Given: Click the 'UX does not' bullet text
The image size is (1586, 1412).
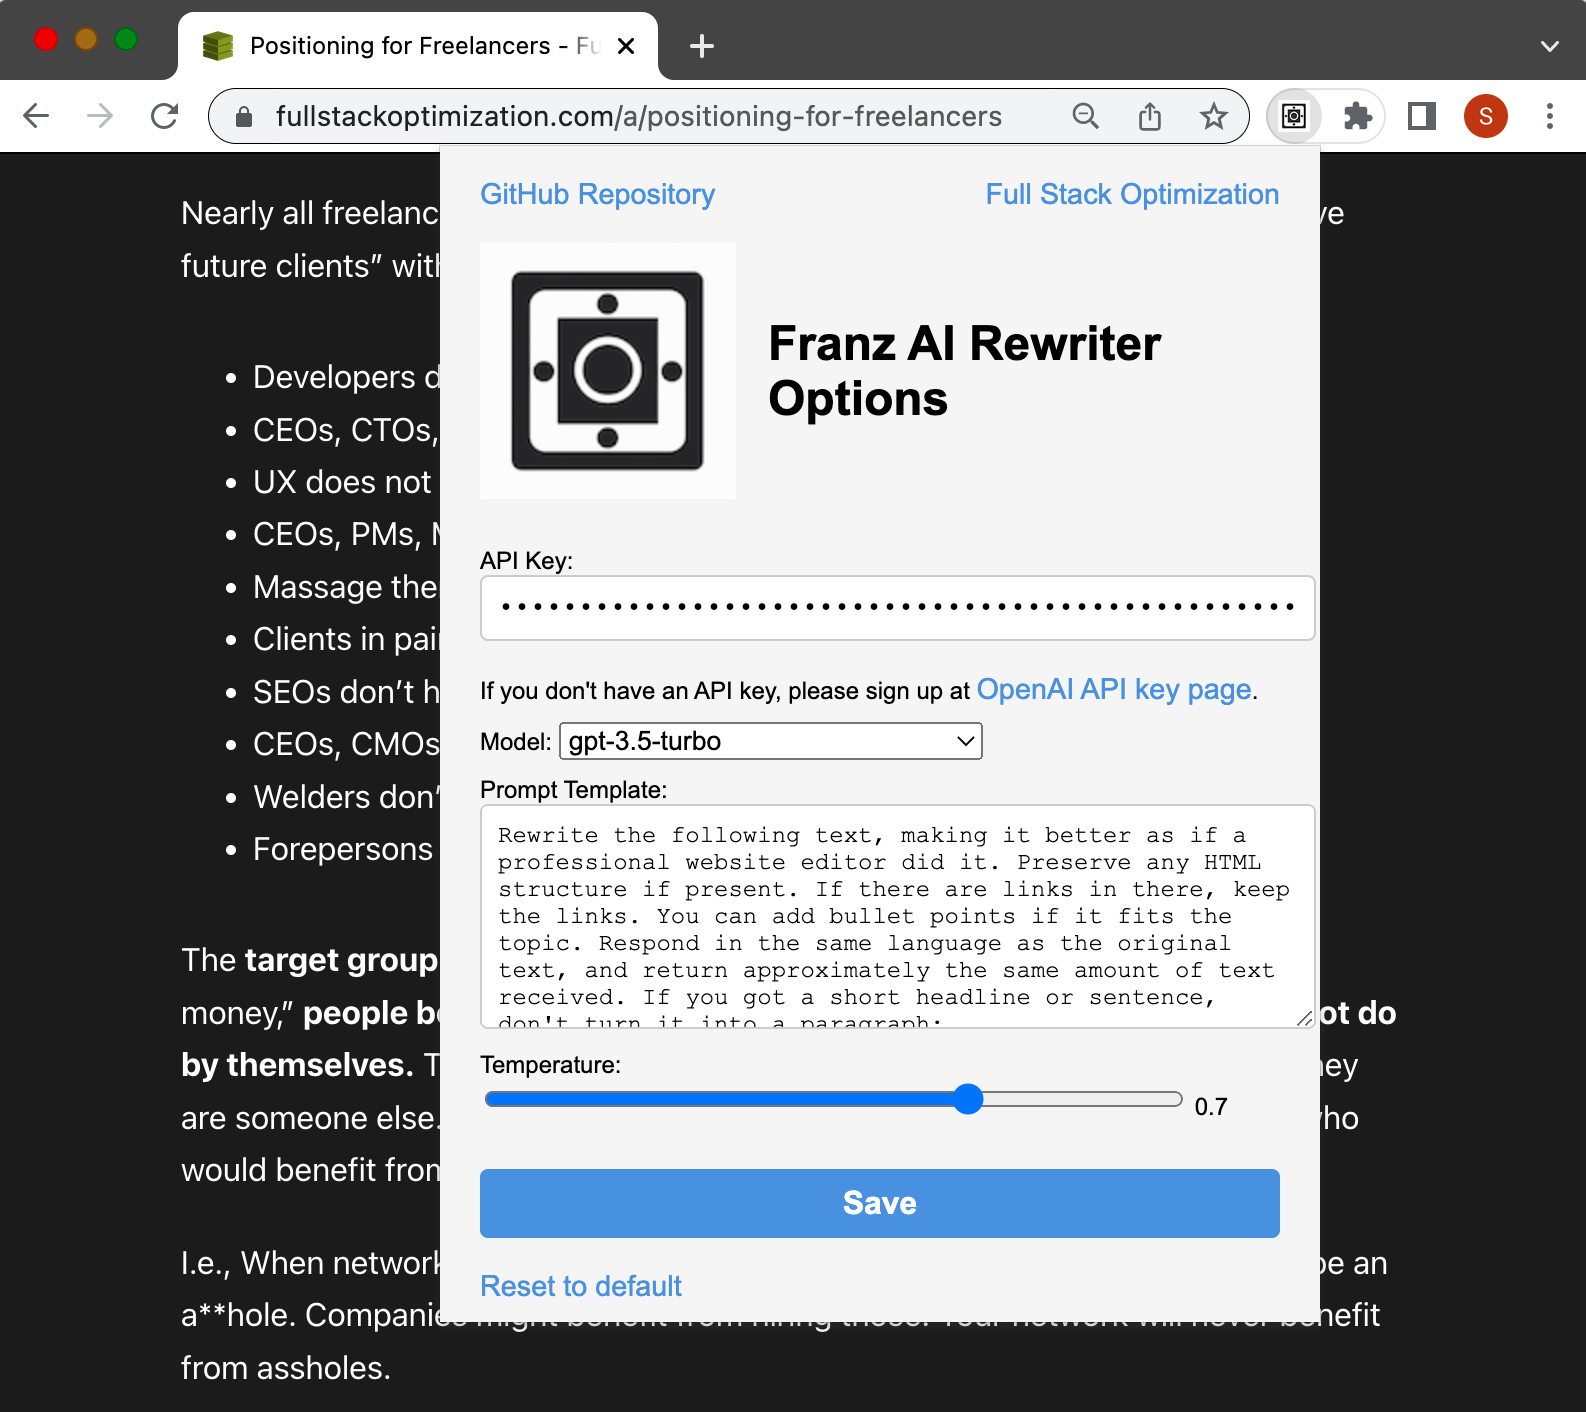Looking at the screenshot, I should pyautogui.click(x=342, y=482).
